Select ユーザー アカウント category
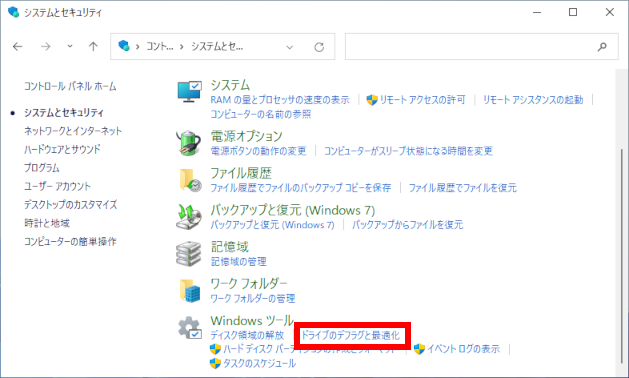 (57, 186)
